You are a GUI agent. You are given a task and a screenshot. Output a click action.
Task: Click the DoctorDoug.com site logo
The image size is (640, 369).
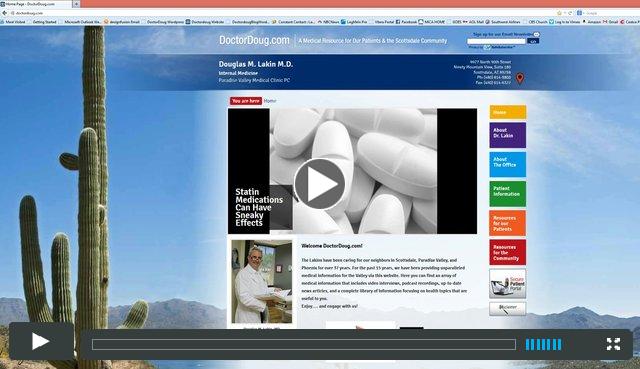(254, 40)
